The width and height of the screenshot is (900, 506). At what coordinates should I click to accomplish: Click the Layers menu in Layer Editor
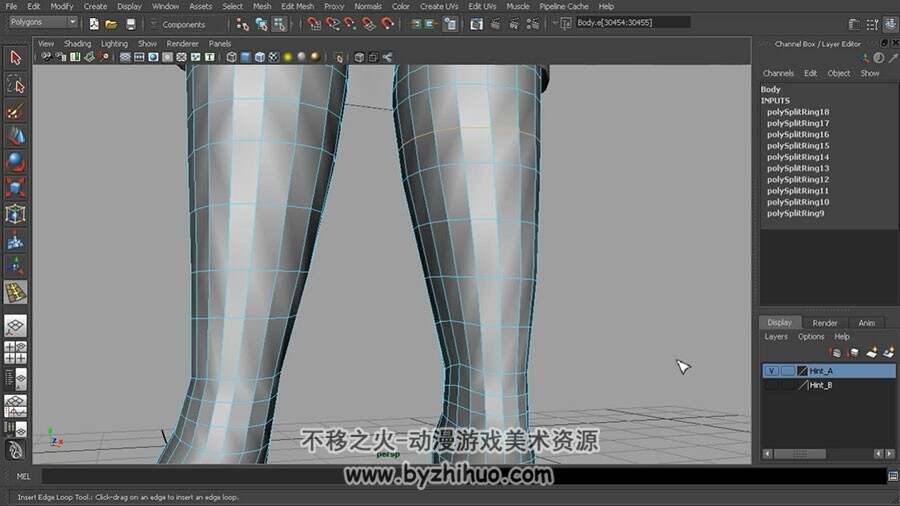pos(775,337)
